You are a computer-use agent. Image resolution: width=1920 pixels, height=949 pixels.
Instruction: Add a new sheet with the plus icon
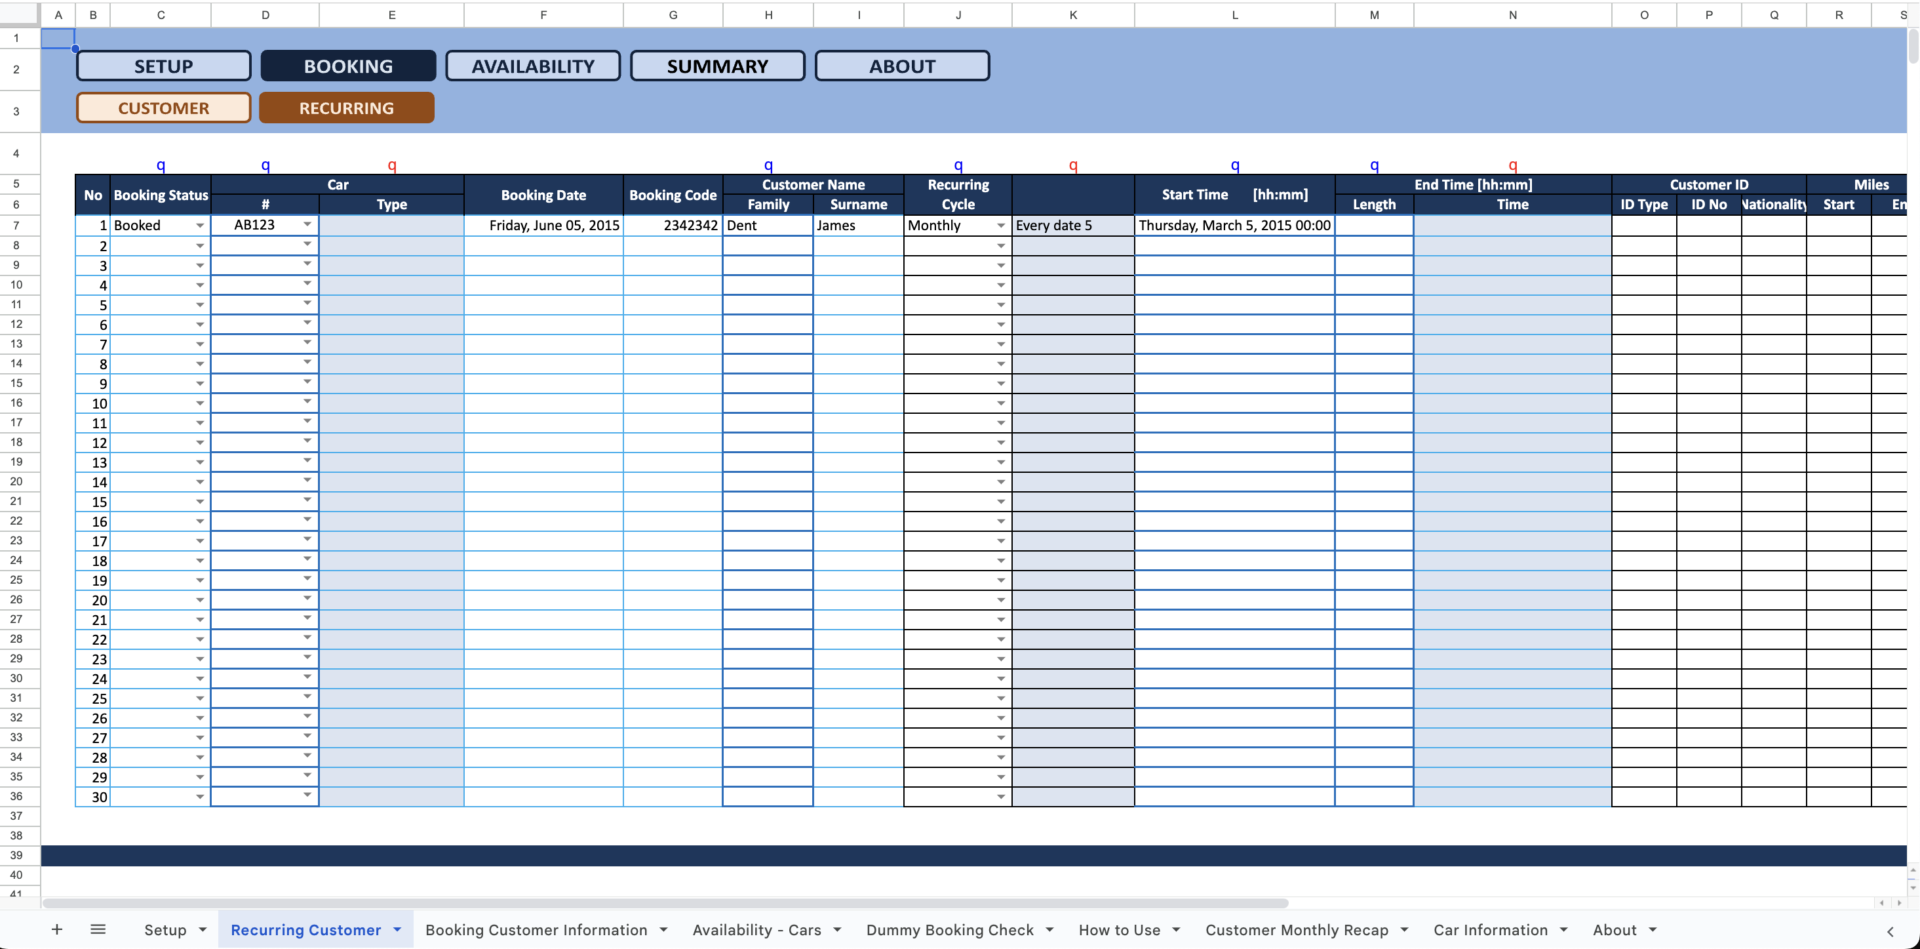click(57, 929)
